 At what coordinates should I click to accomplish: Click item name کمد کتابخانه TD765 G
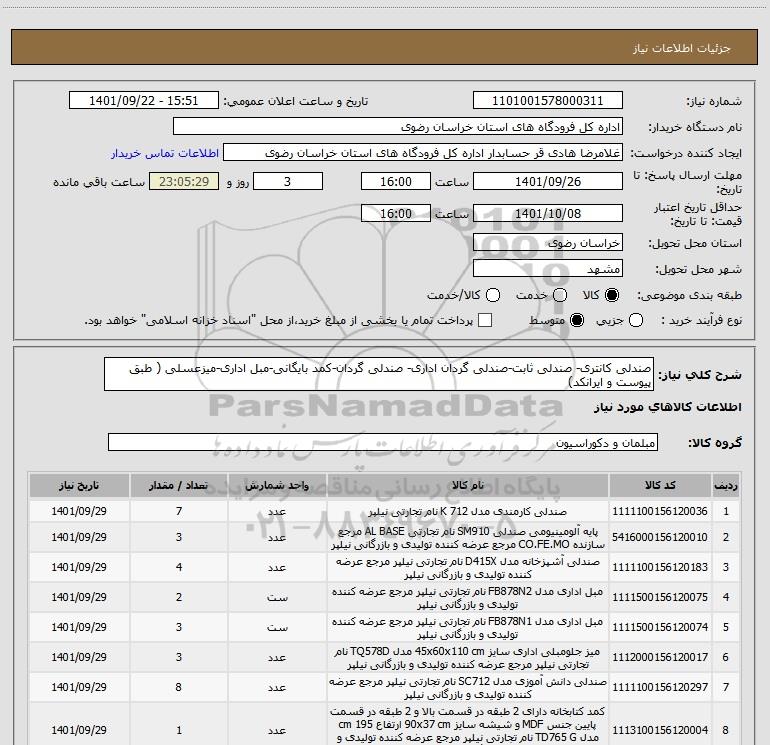(468, 725)
